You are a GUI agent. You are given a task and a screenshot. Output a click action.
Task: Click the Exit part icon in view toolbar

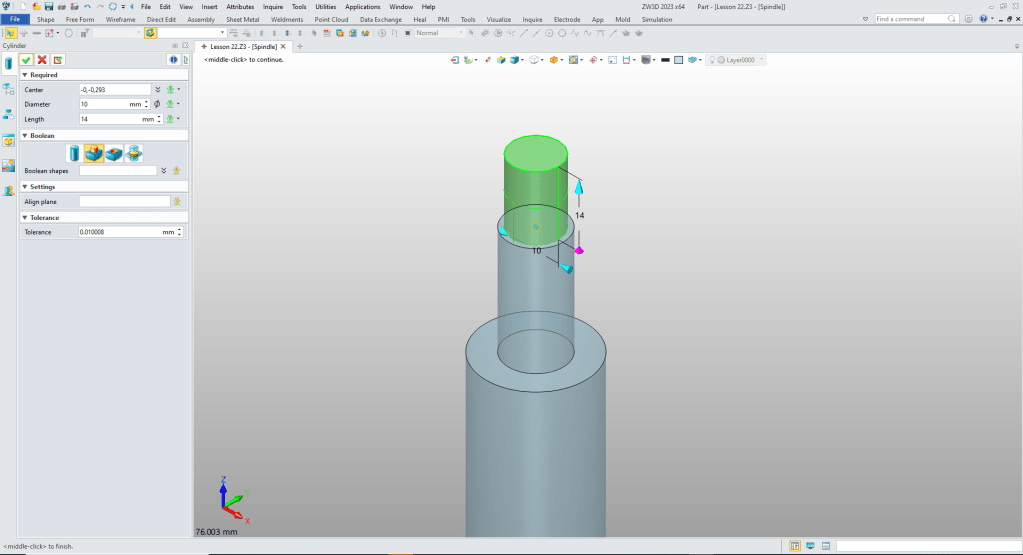point(455,60)
